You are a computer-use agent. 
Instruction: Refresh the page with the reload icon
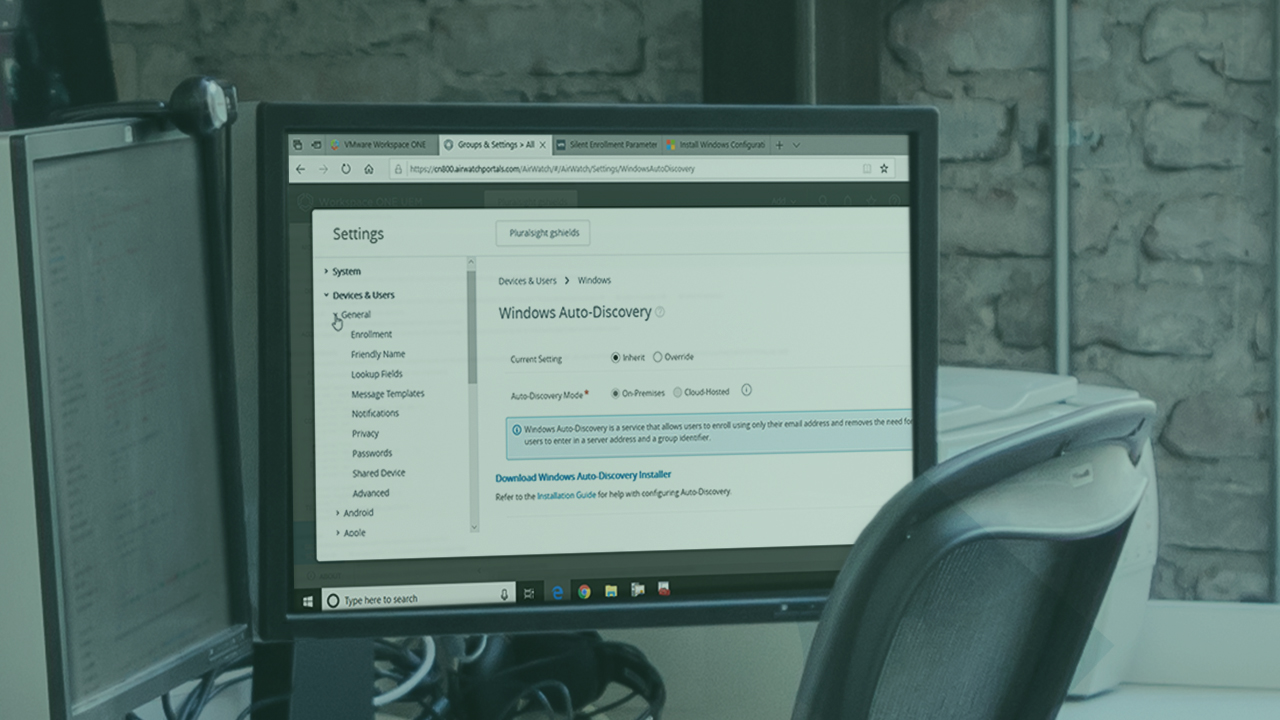pyautogui.click(x=346, y=169)
